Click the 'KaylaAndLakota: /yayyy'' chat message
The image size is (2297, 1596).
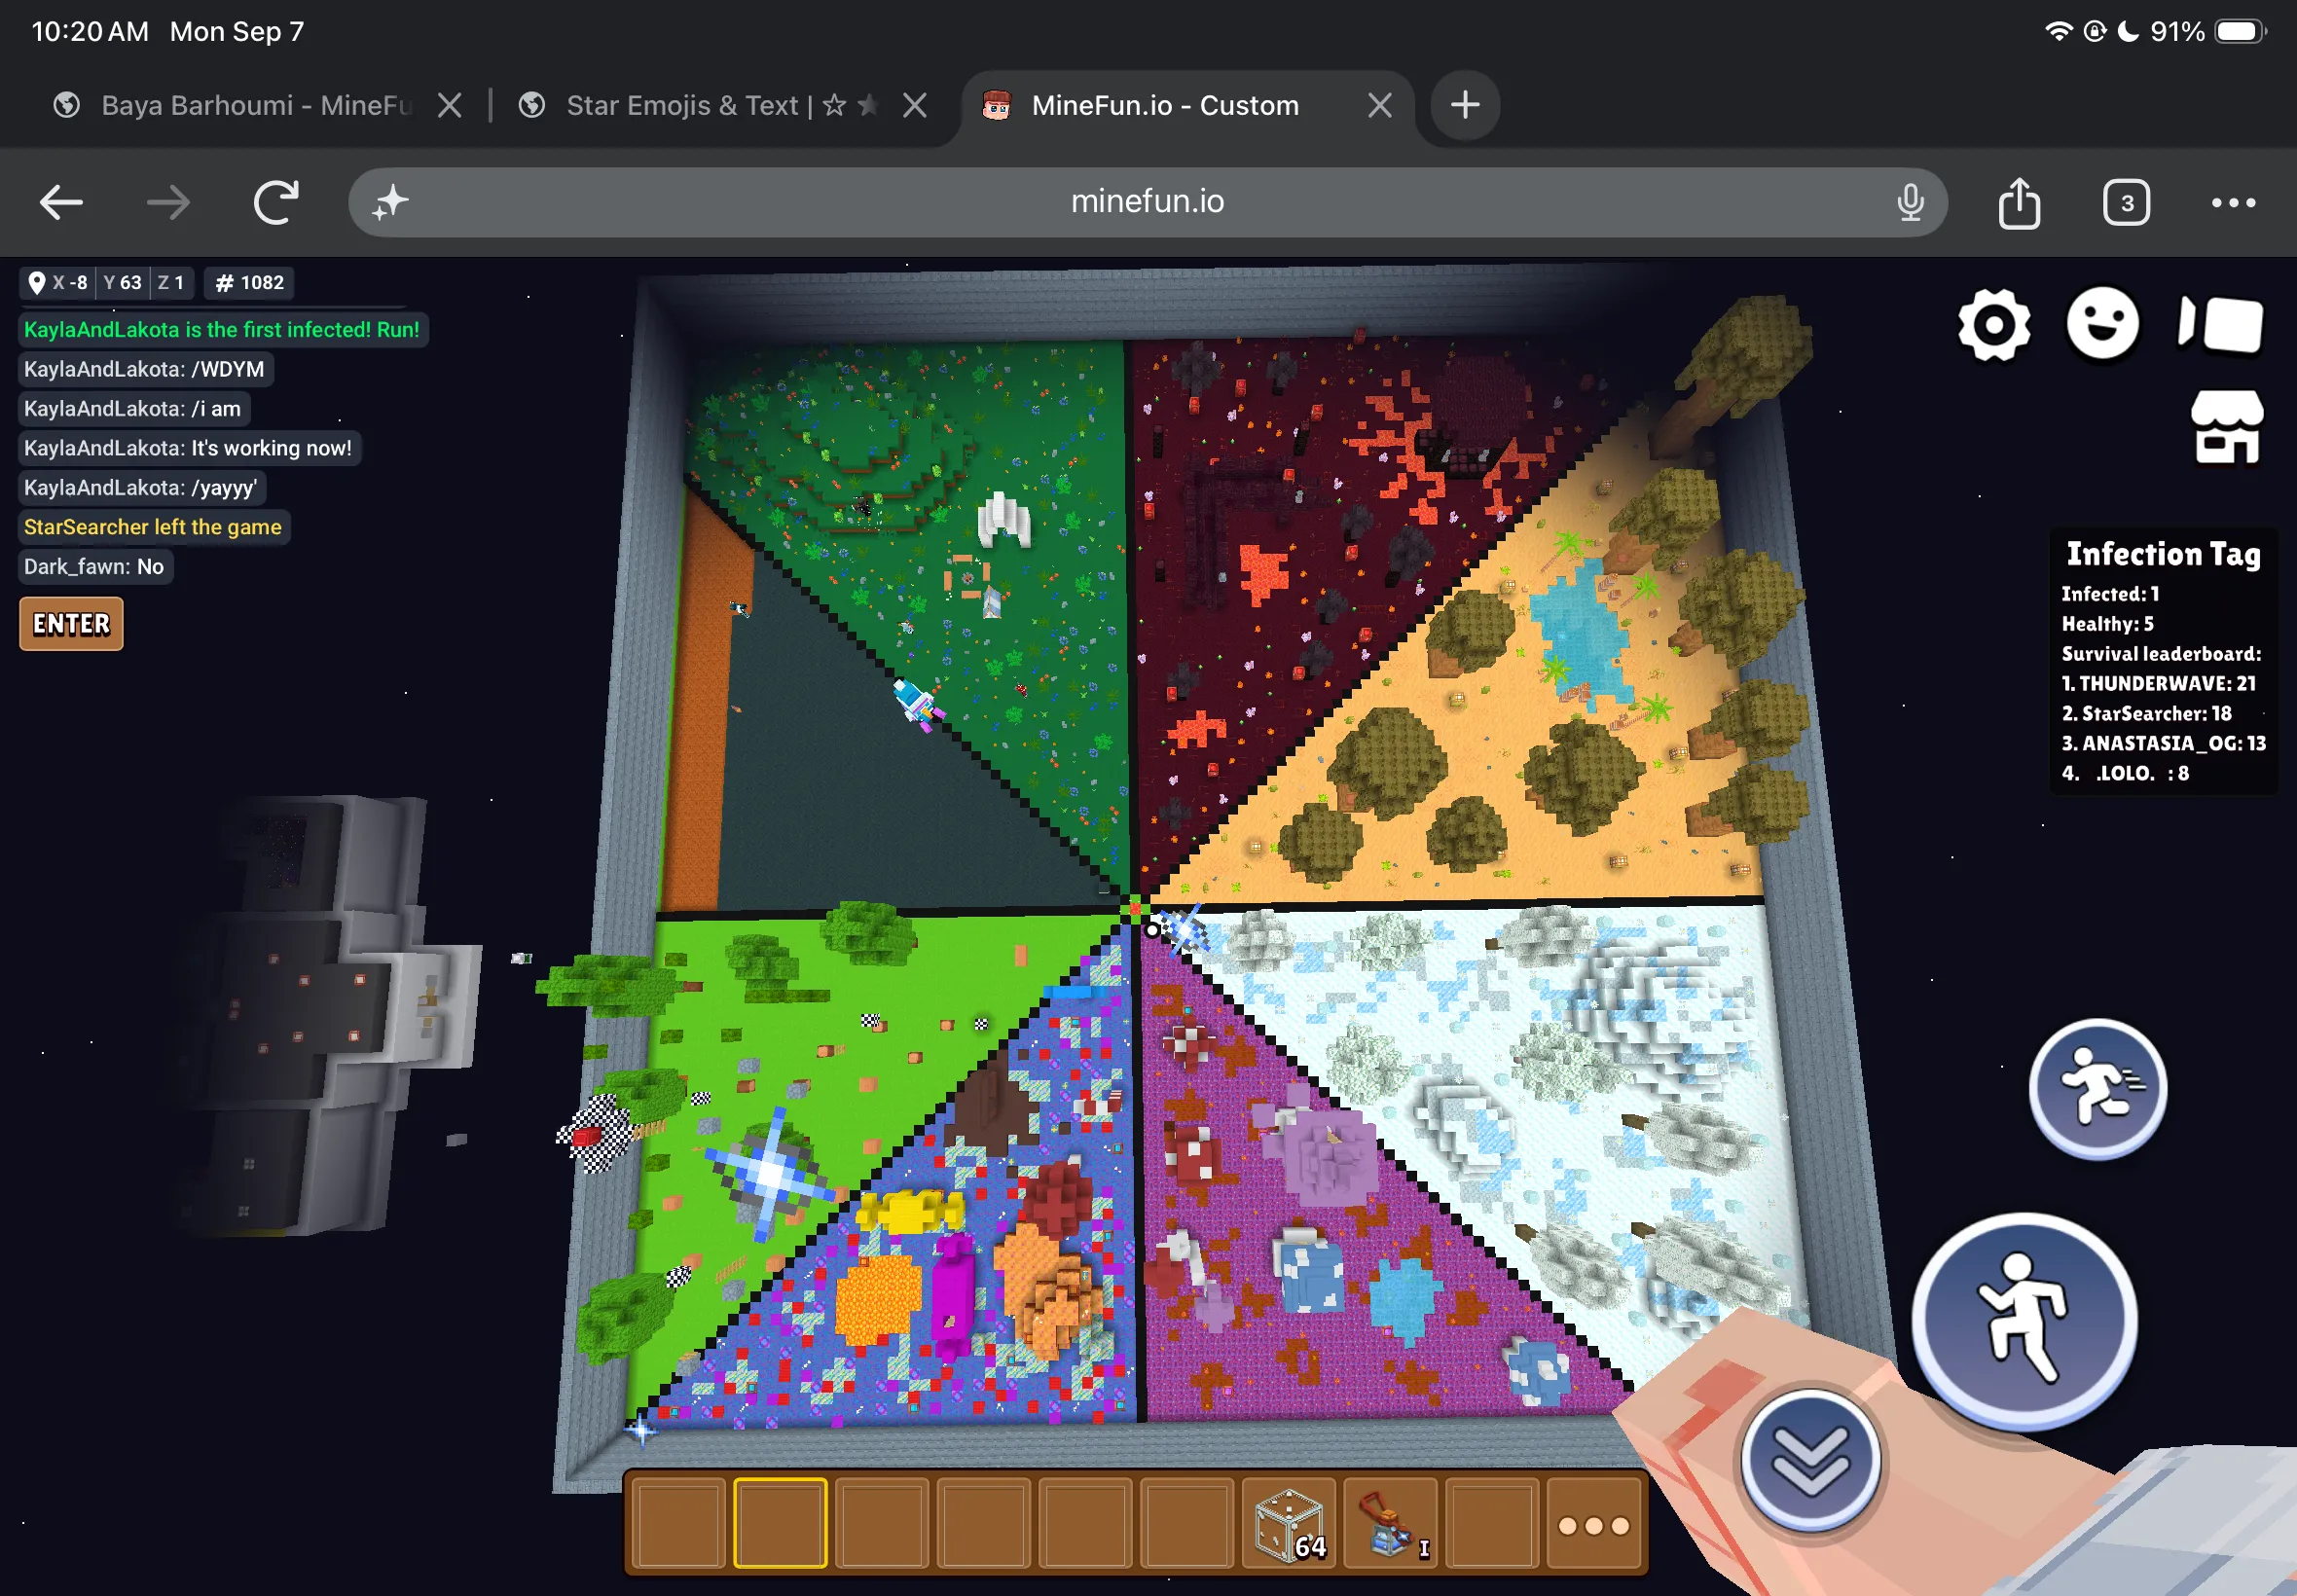pyautogui.click(x=141, y=488)
